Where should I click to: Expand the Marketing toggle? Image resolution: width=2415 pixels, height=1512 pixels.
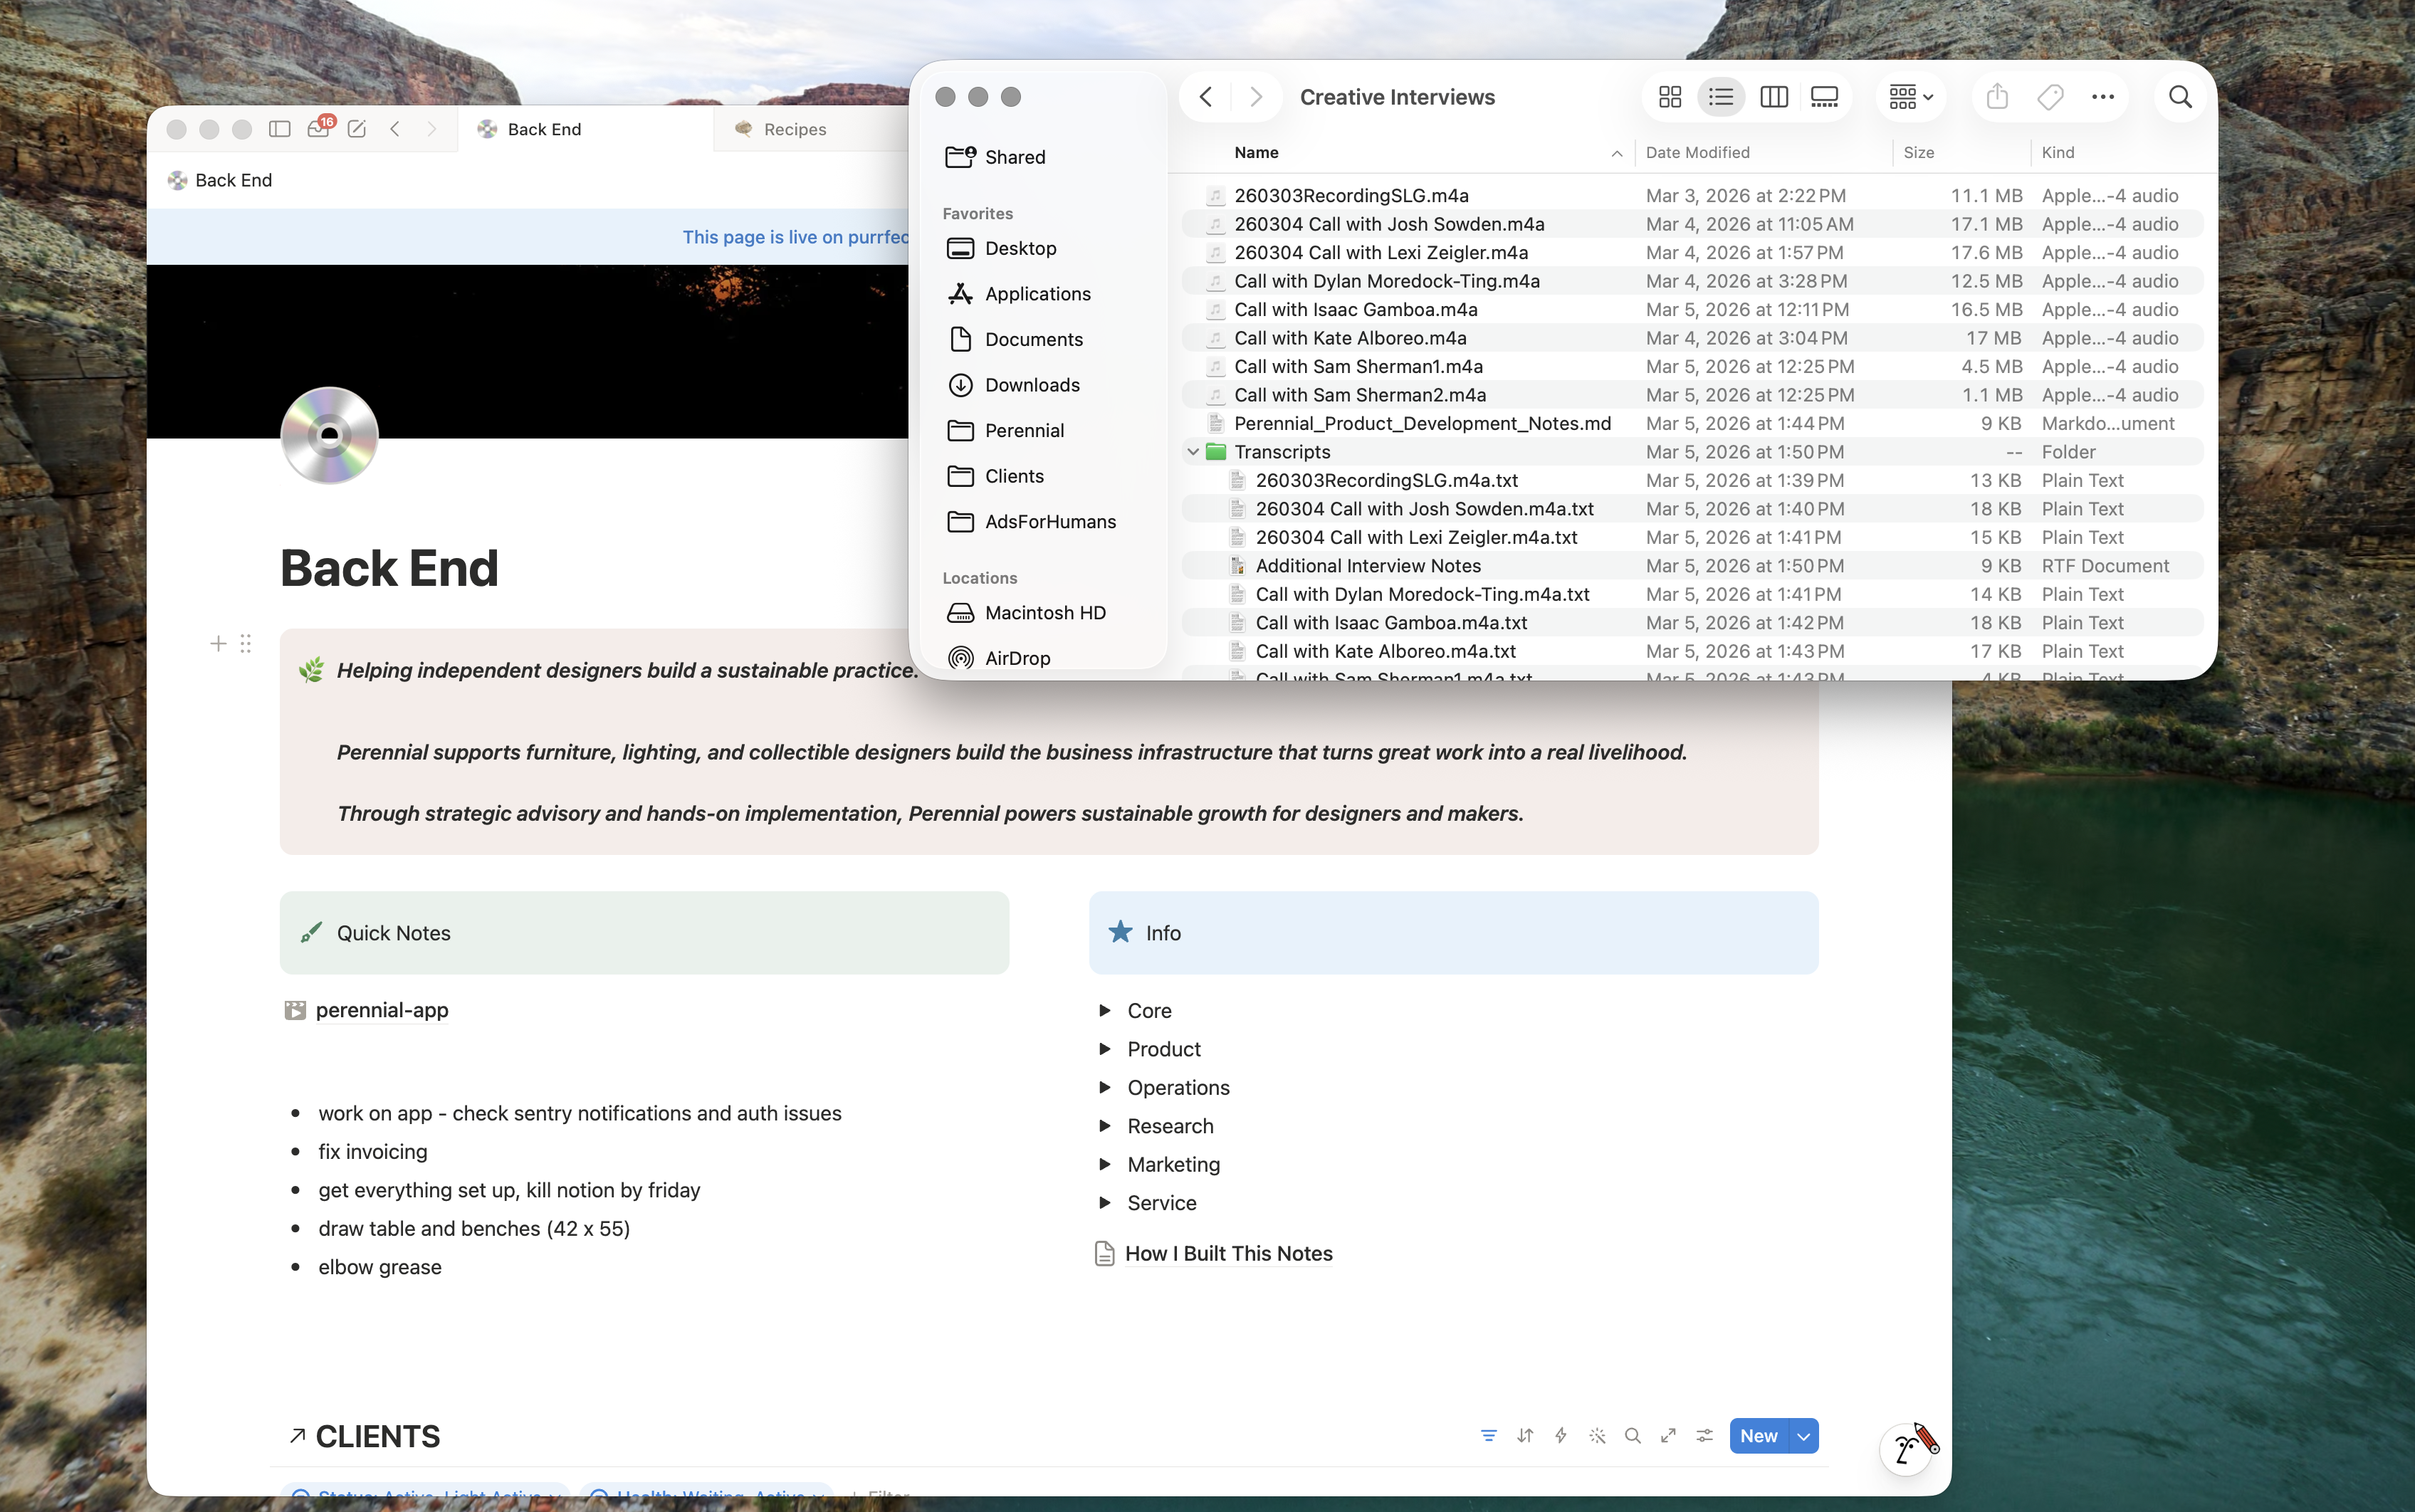click(x=1105, y=1164)
